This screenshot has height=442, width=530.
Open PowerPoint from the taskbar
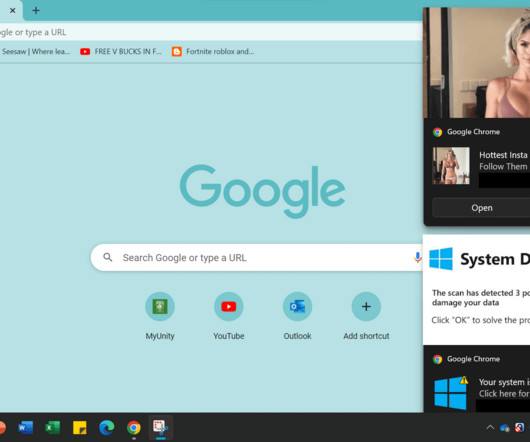(x=2, y=427)
